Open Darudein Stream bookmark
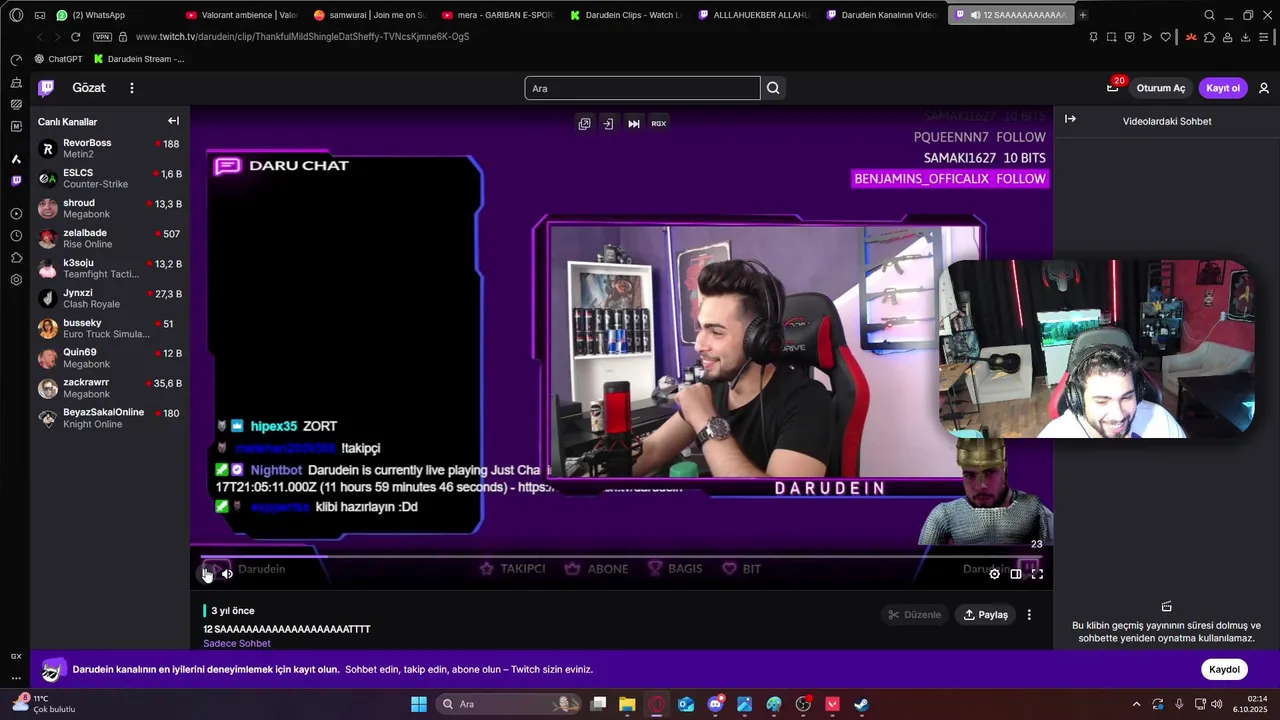 point(138,59)
